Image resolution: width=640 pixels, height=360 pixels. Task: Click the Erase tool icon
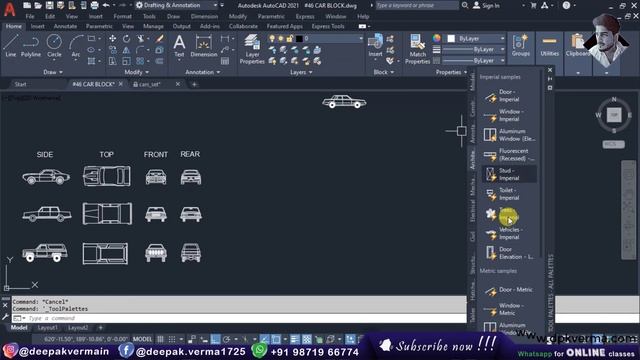click(x=159, y=39)
